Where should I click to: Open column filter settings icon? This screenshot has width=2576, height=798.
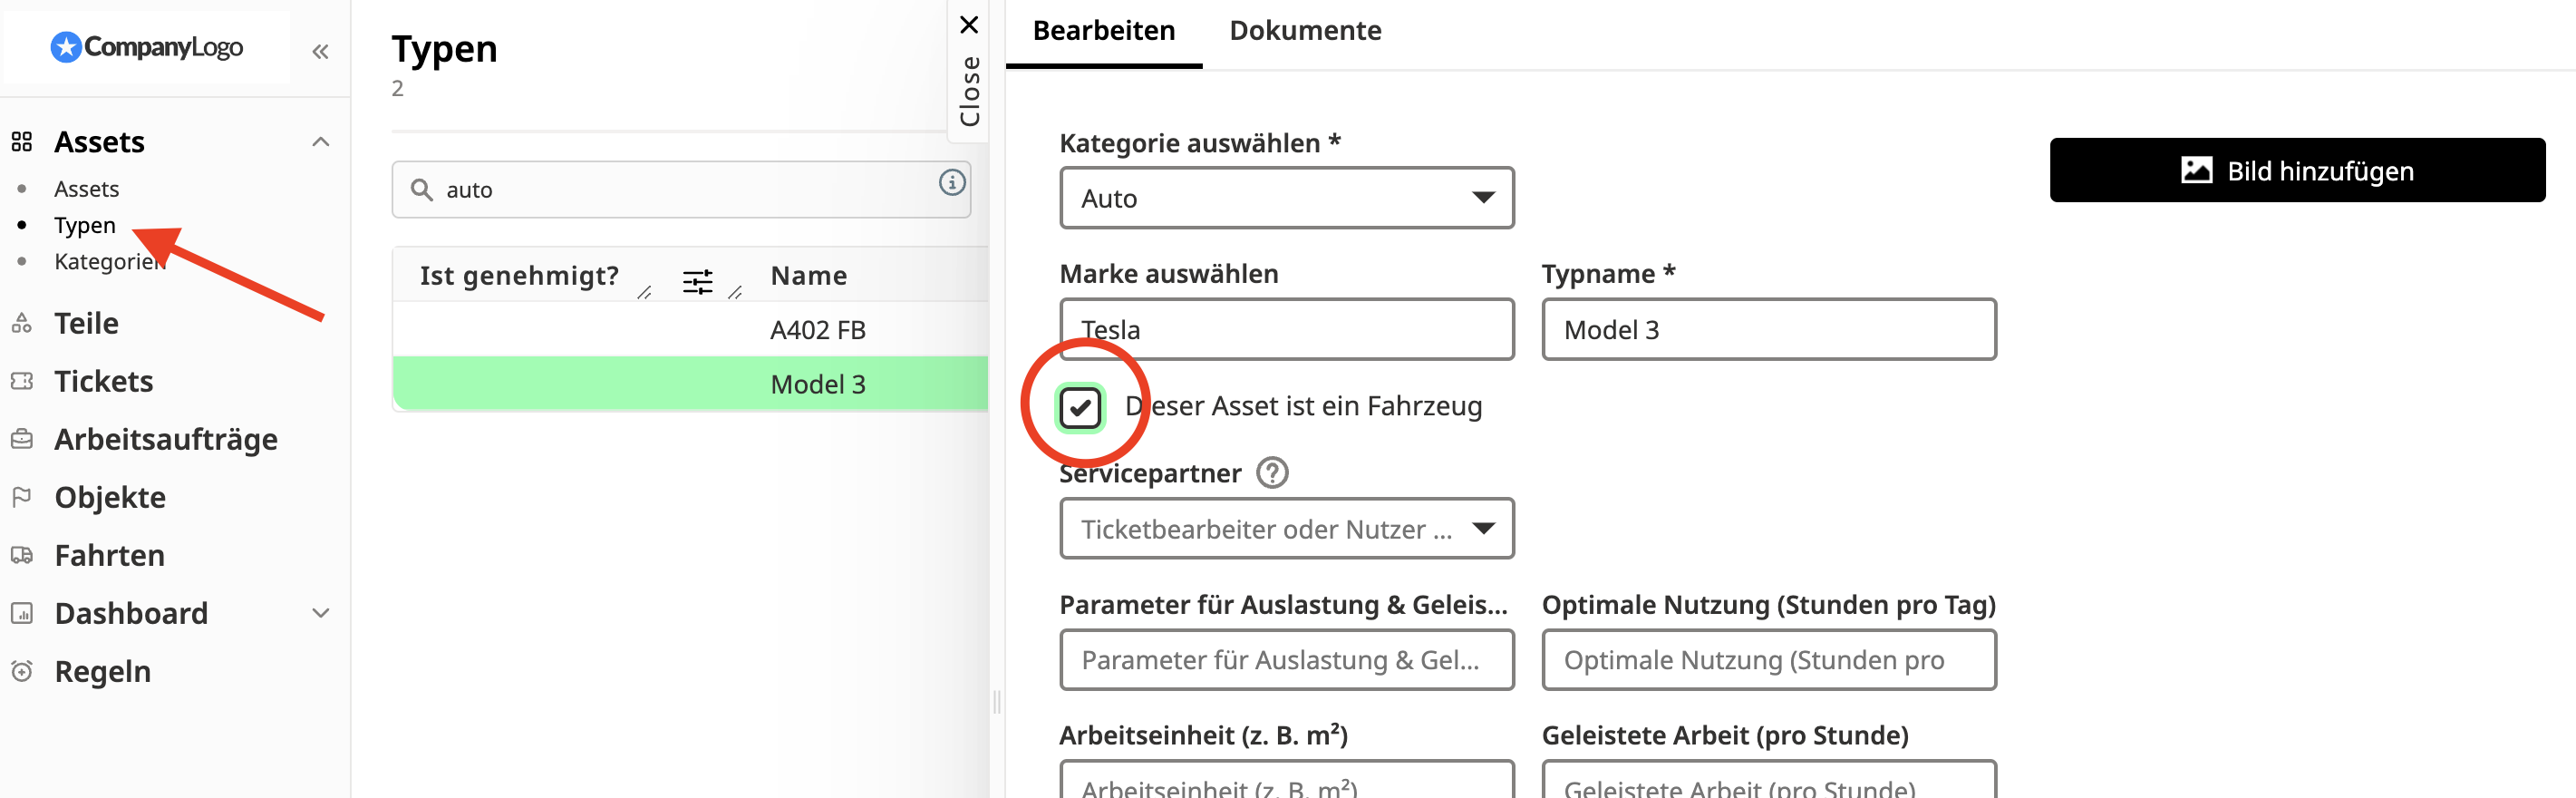click(x=697, y=281)
